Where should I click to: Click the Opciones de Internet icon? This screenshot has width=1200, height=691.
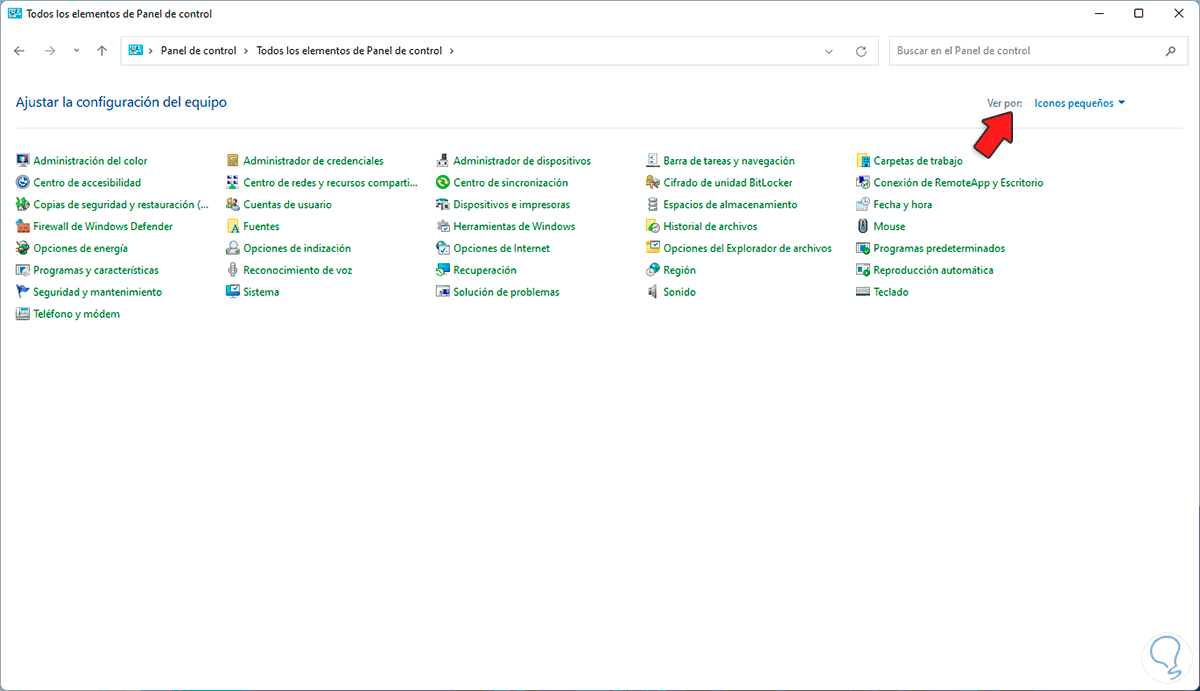pyautogui.click(x=443, y=248)
